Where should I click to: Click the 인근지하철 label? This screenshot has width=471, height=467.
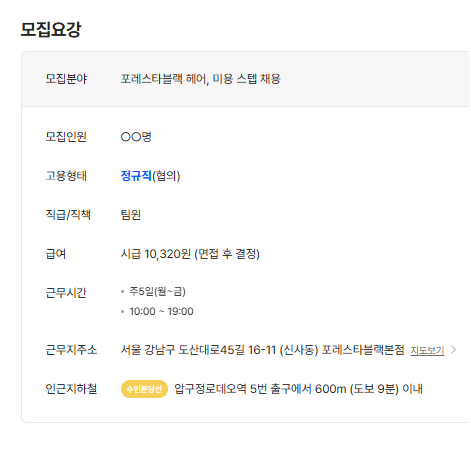[71, 389]
